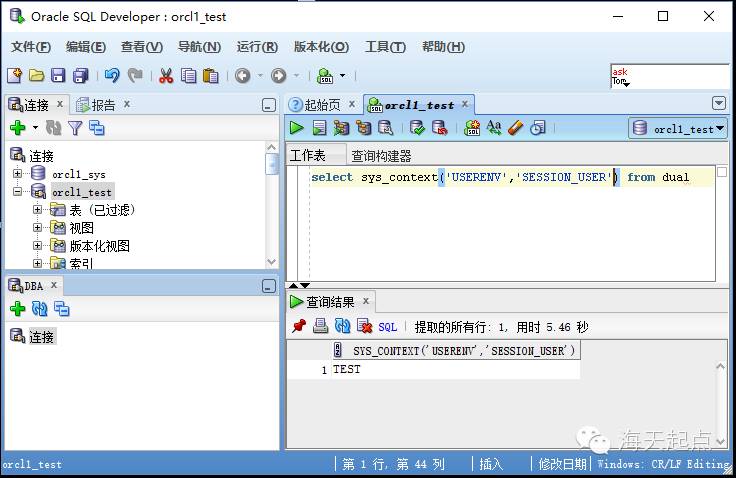Viewport: 736px width, 478px height.
Task: Click the Explain Plan icon
Action: pyautogui.click(x=341, y=128)
